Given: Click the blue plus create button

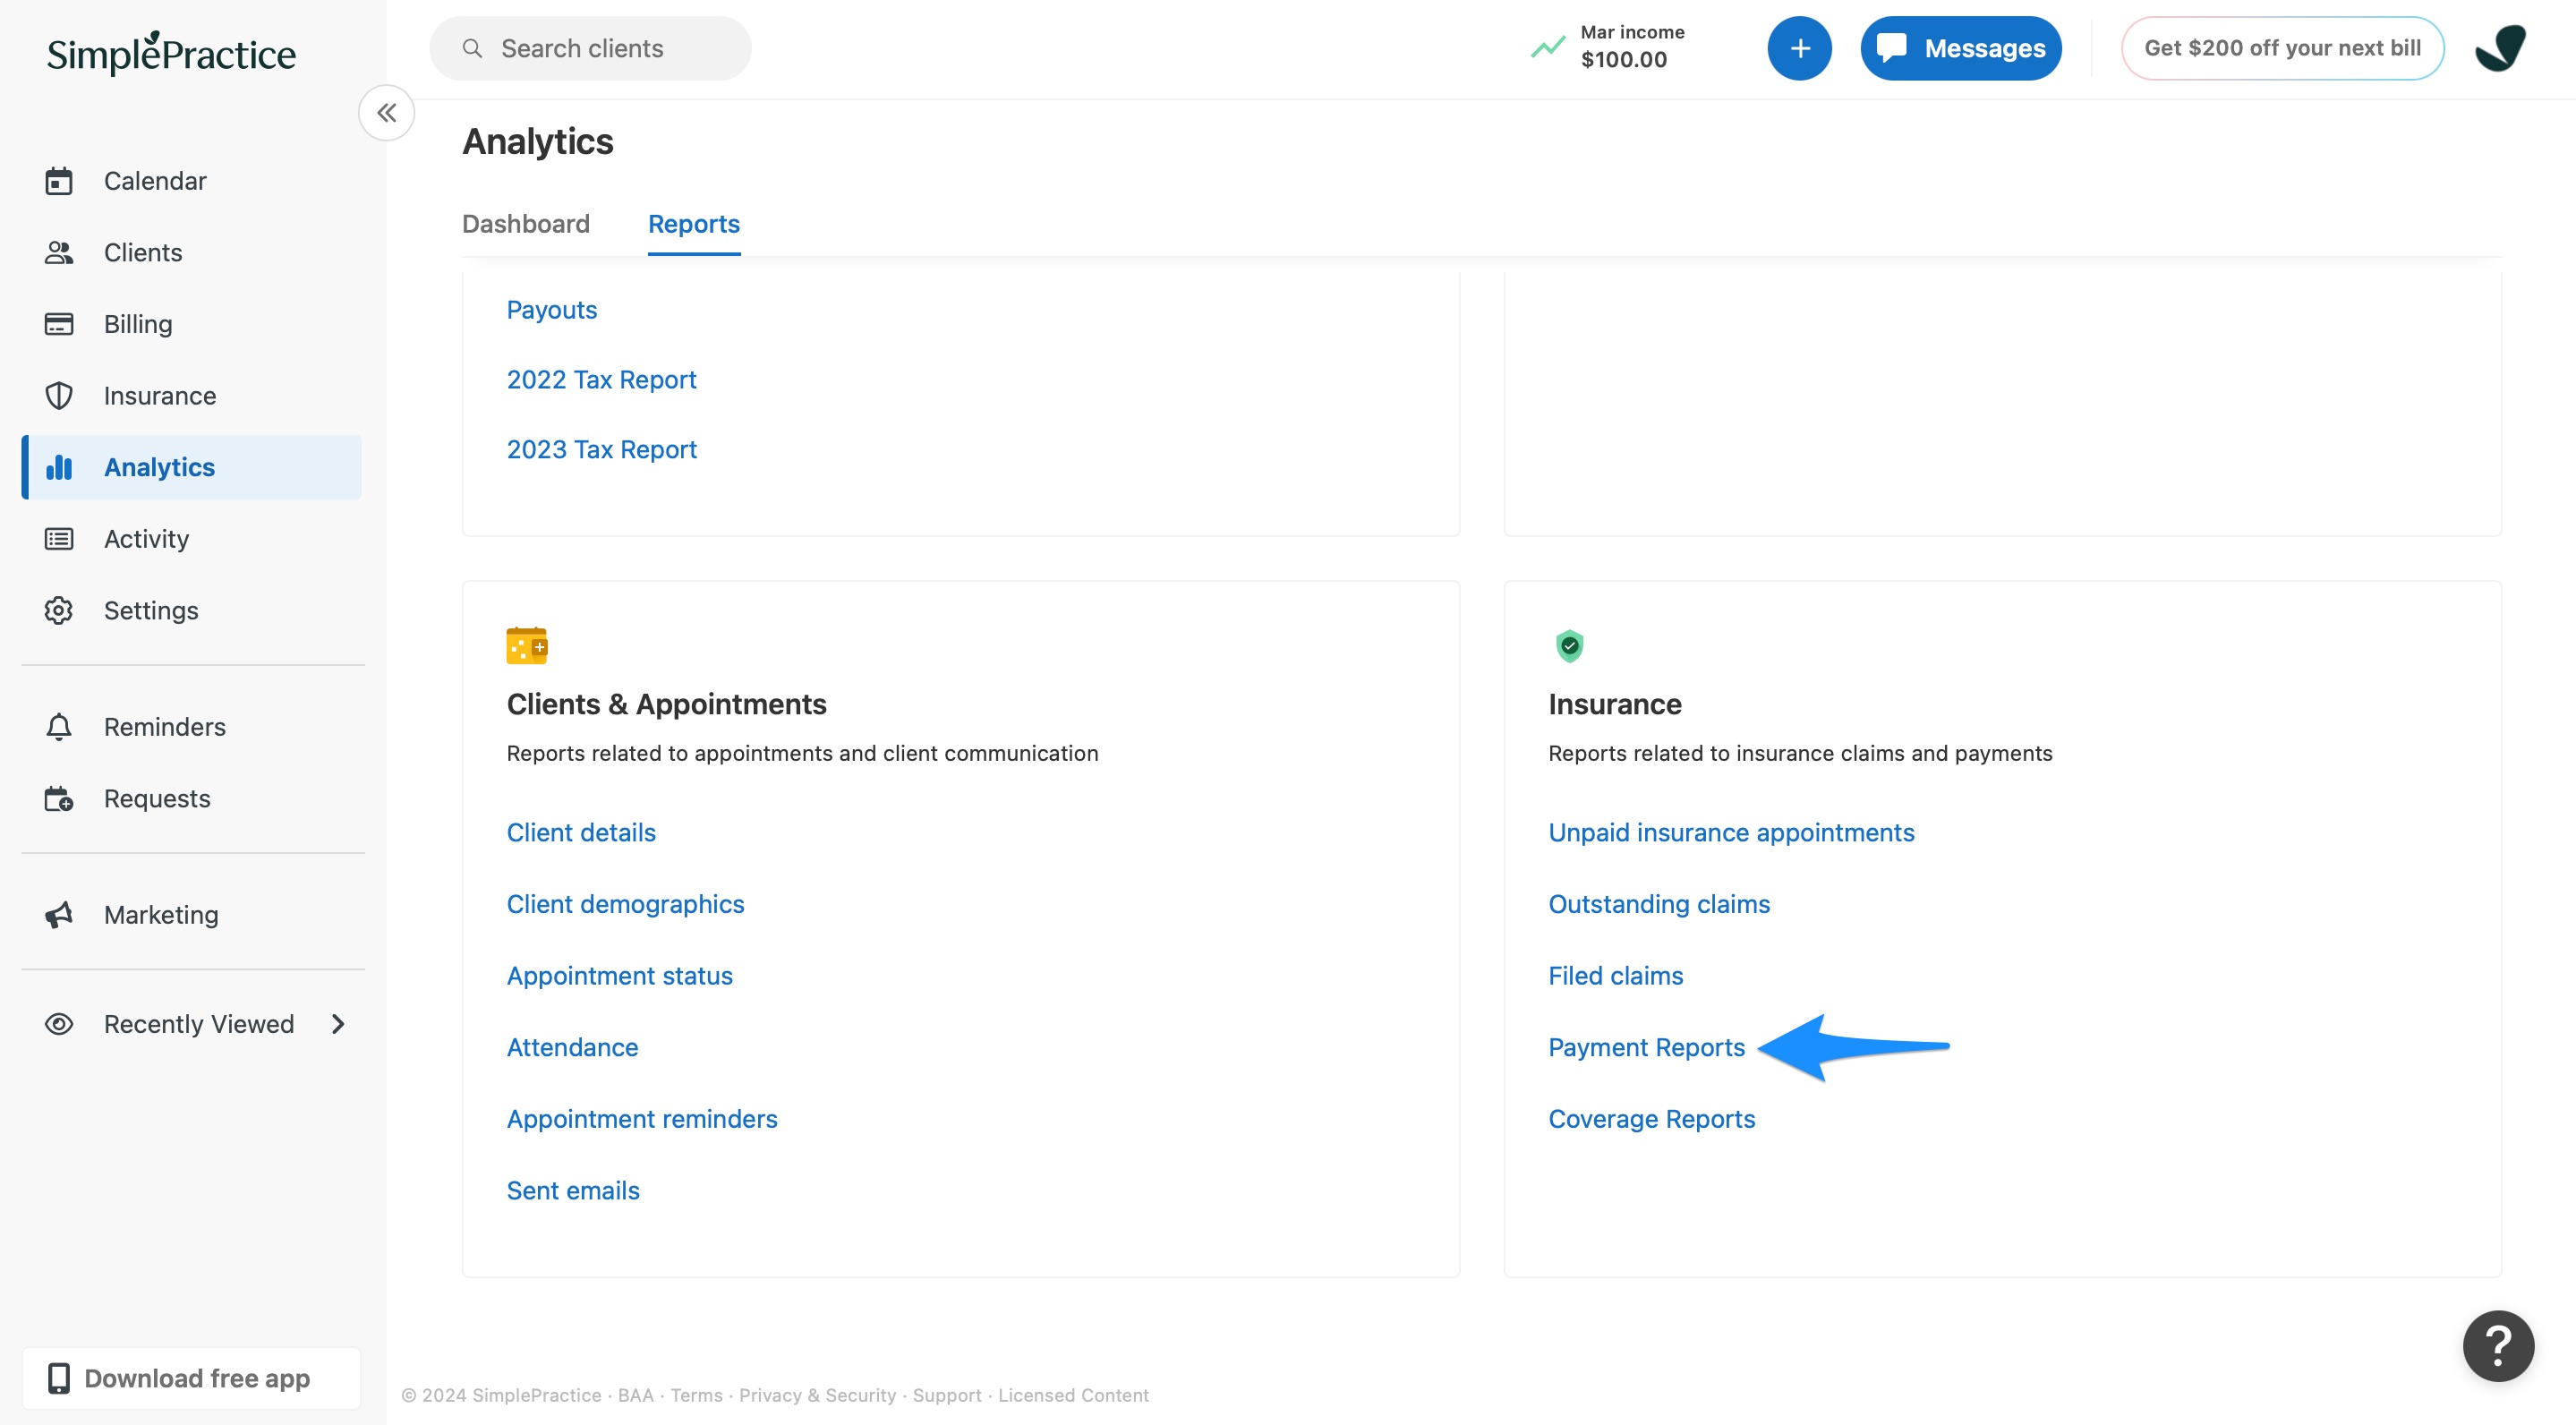Looking at the screenshot, I should click(1799, 48).
